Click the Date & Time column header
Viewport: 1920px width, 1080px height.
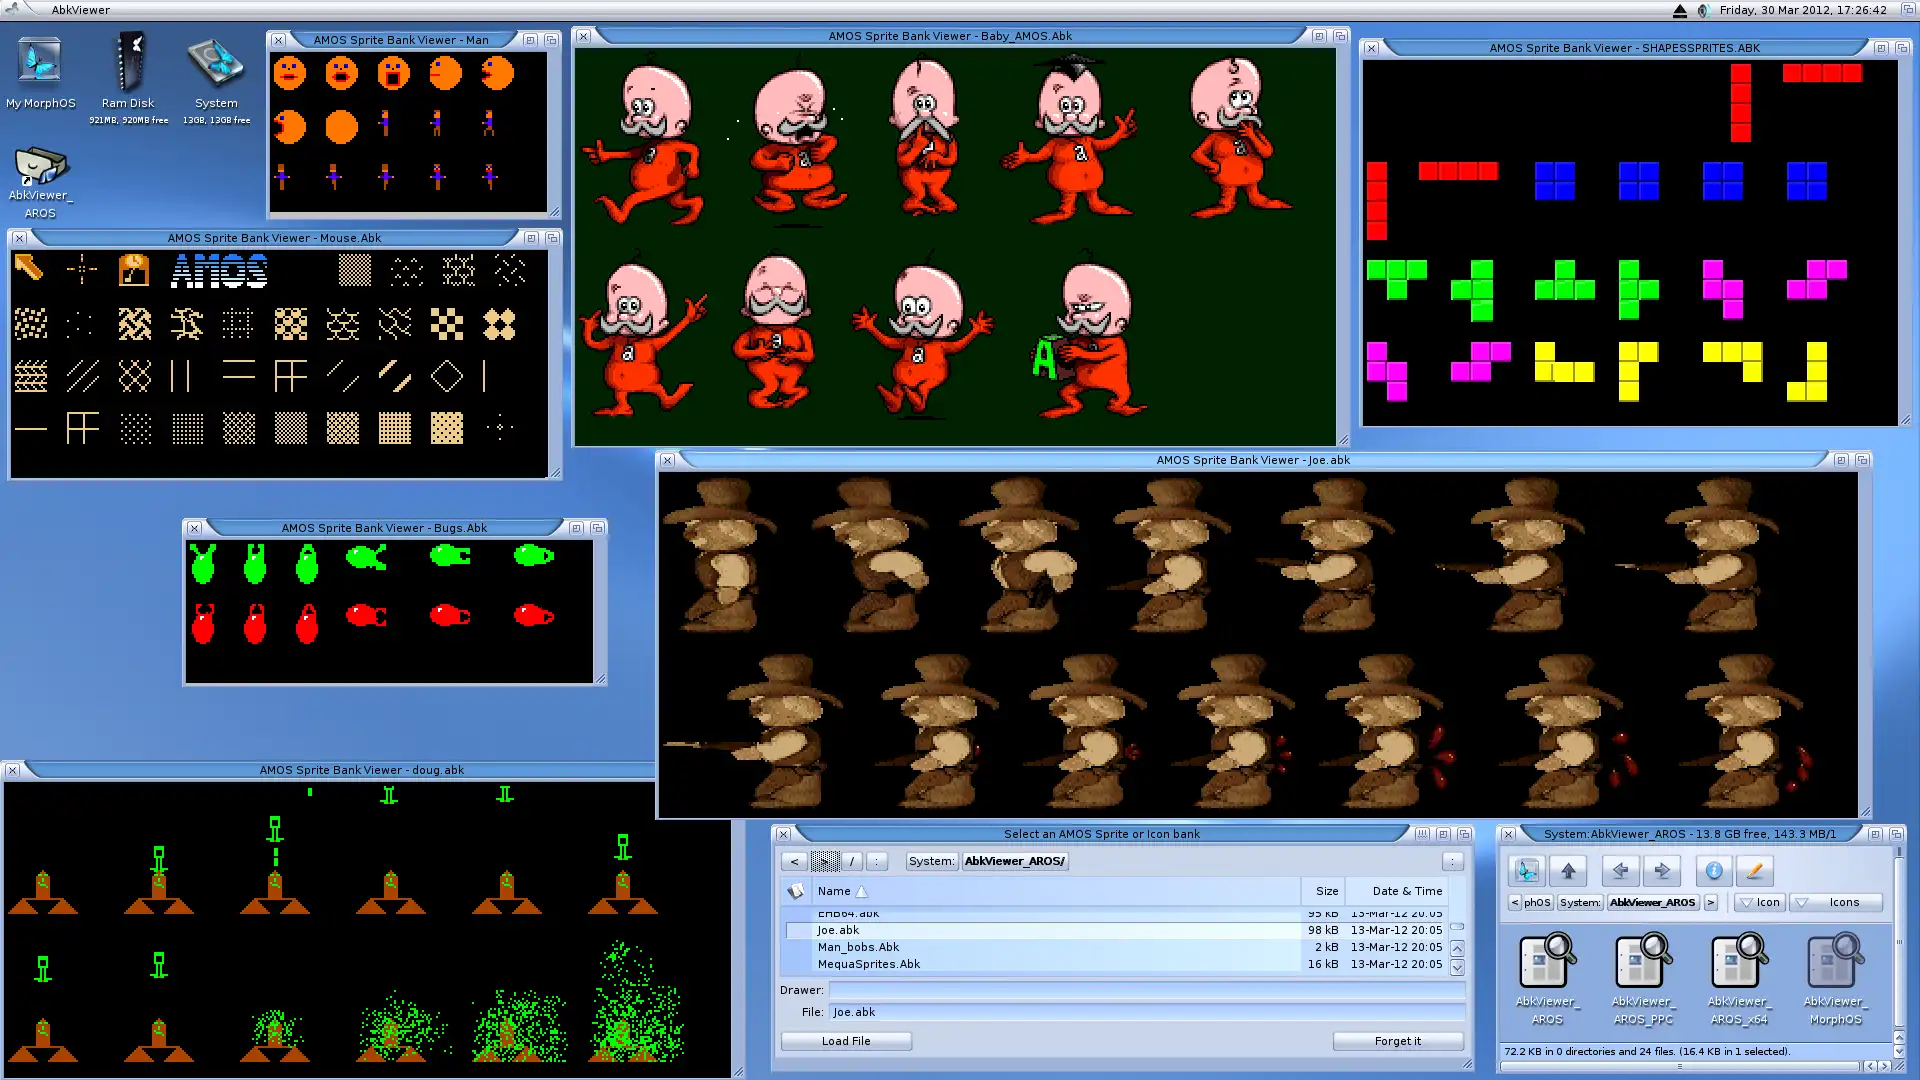tap(1396, 891)
